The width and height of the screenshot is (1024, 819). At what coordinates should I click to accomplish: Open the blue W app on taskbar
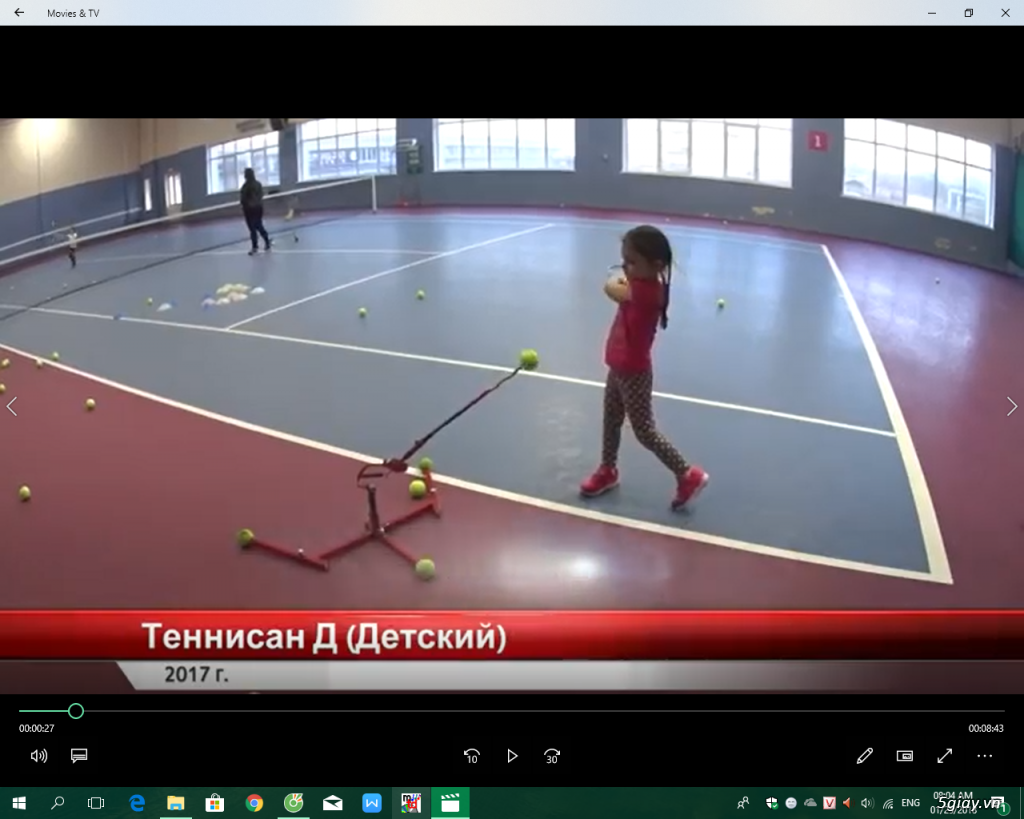tap(372, 803)
